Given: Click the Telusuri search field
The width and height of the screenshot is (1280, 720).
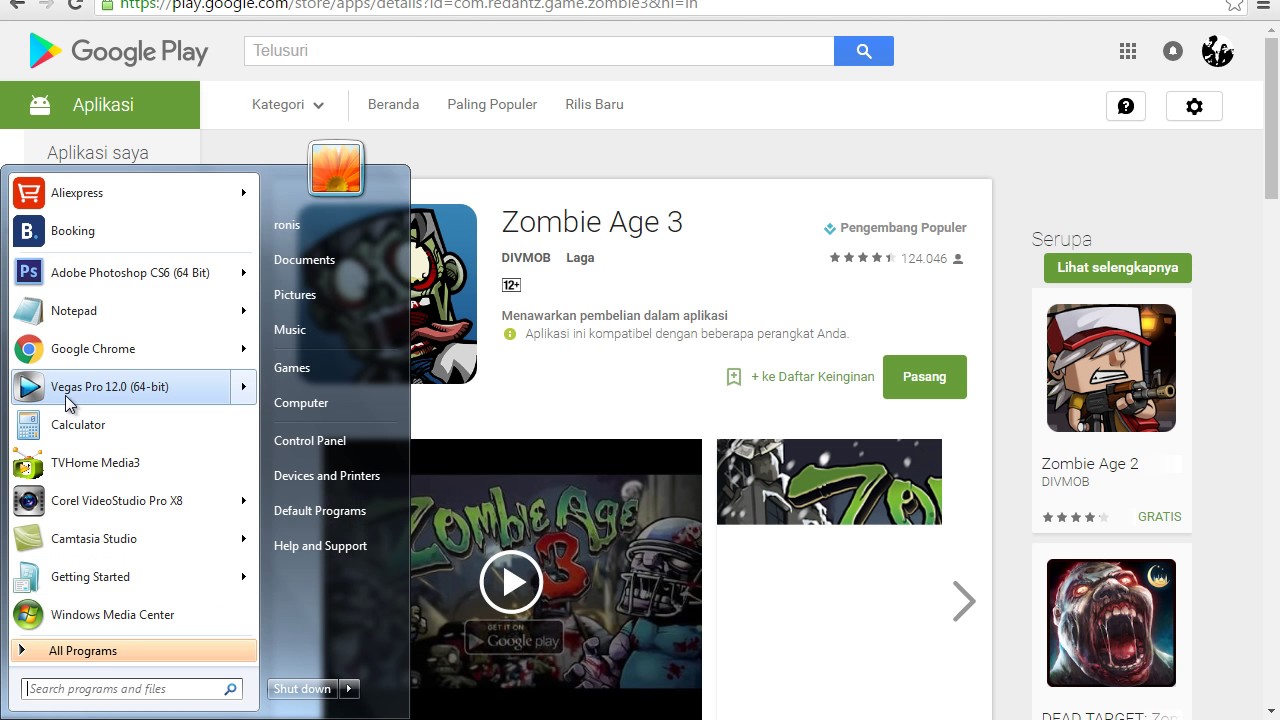Looking at the screenshot, I should pyautogui.click(x=539, y=51).
